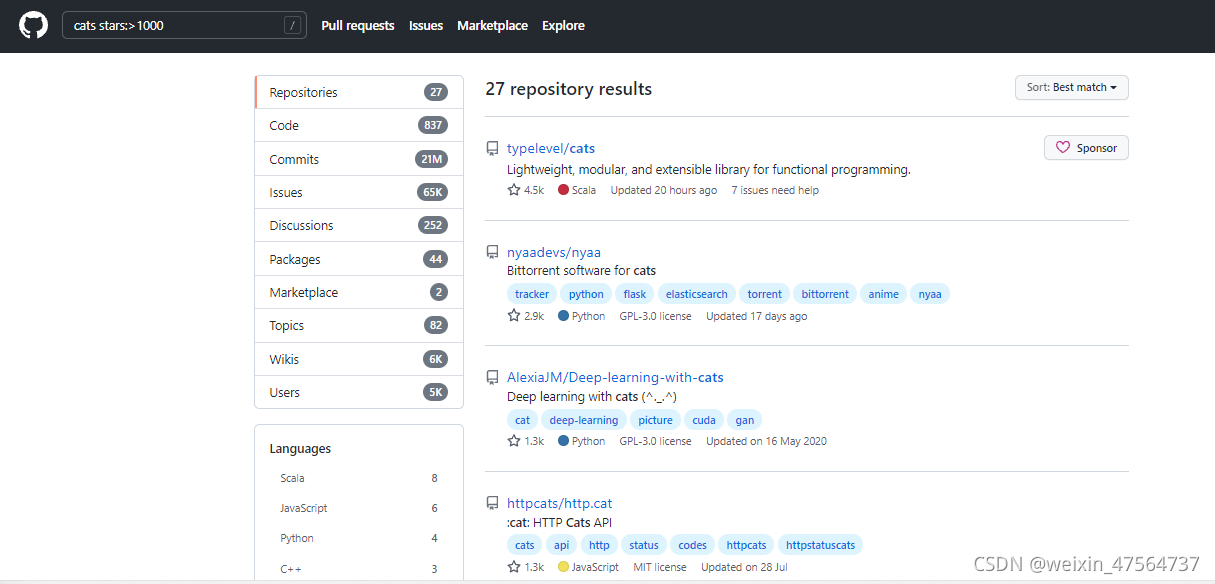Select the Repositories filter in sidebar
The height and width of the screenshot is (584, 1215).
[359, 92]
